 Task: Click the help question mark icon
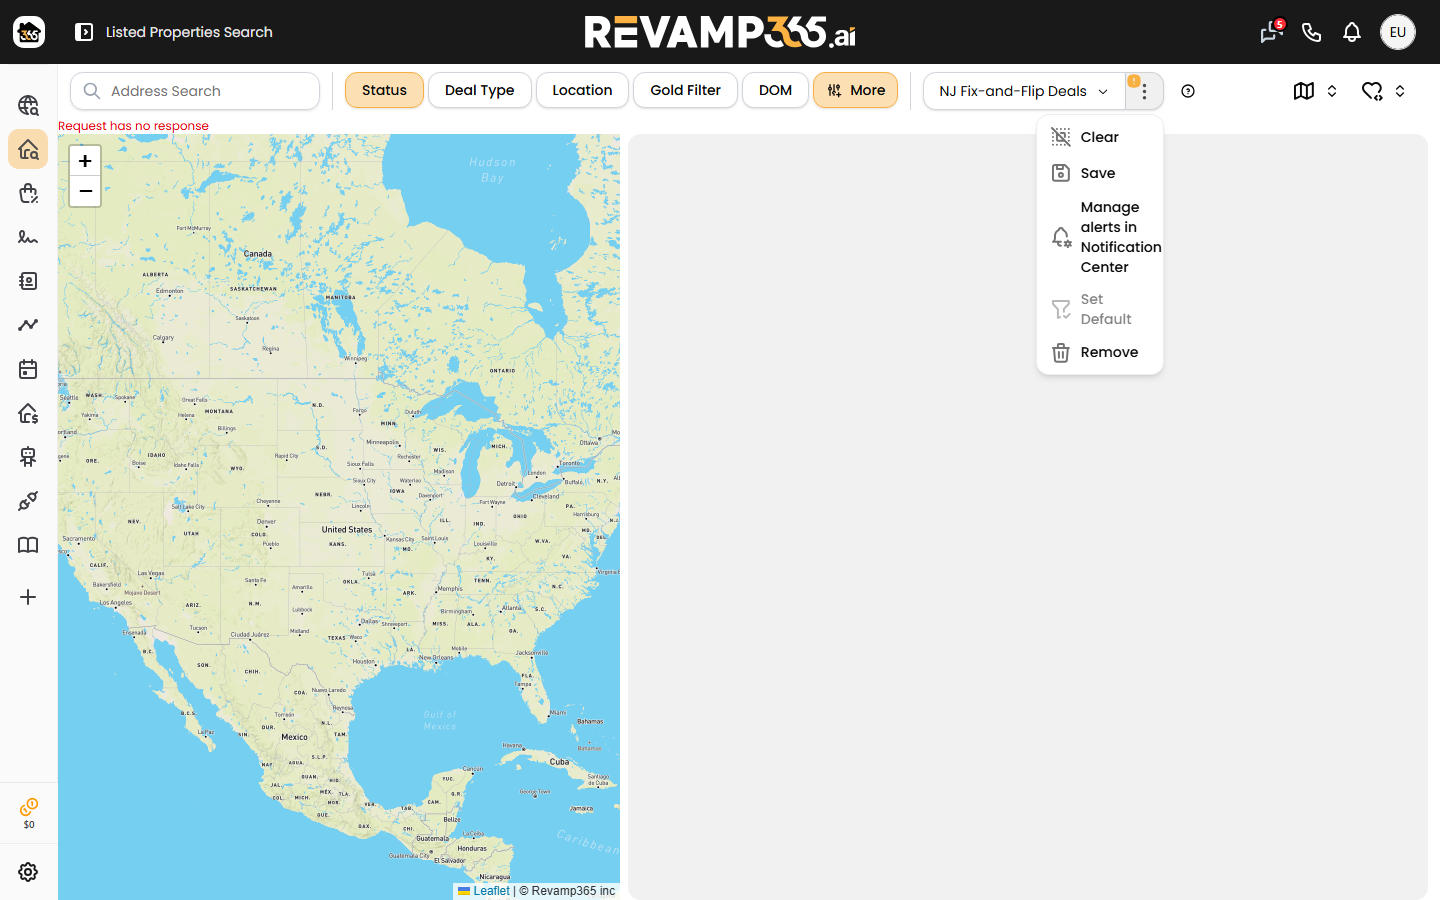(1188, 91)
